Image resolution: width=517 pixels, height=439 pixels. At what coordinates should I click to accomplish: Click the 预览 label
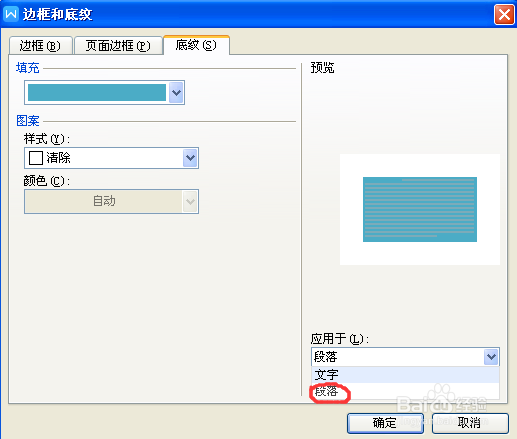[x=322, y=68]
